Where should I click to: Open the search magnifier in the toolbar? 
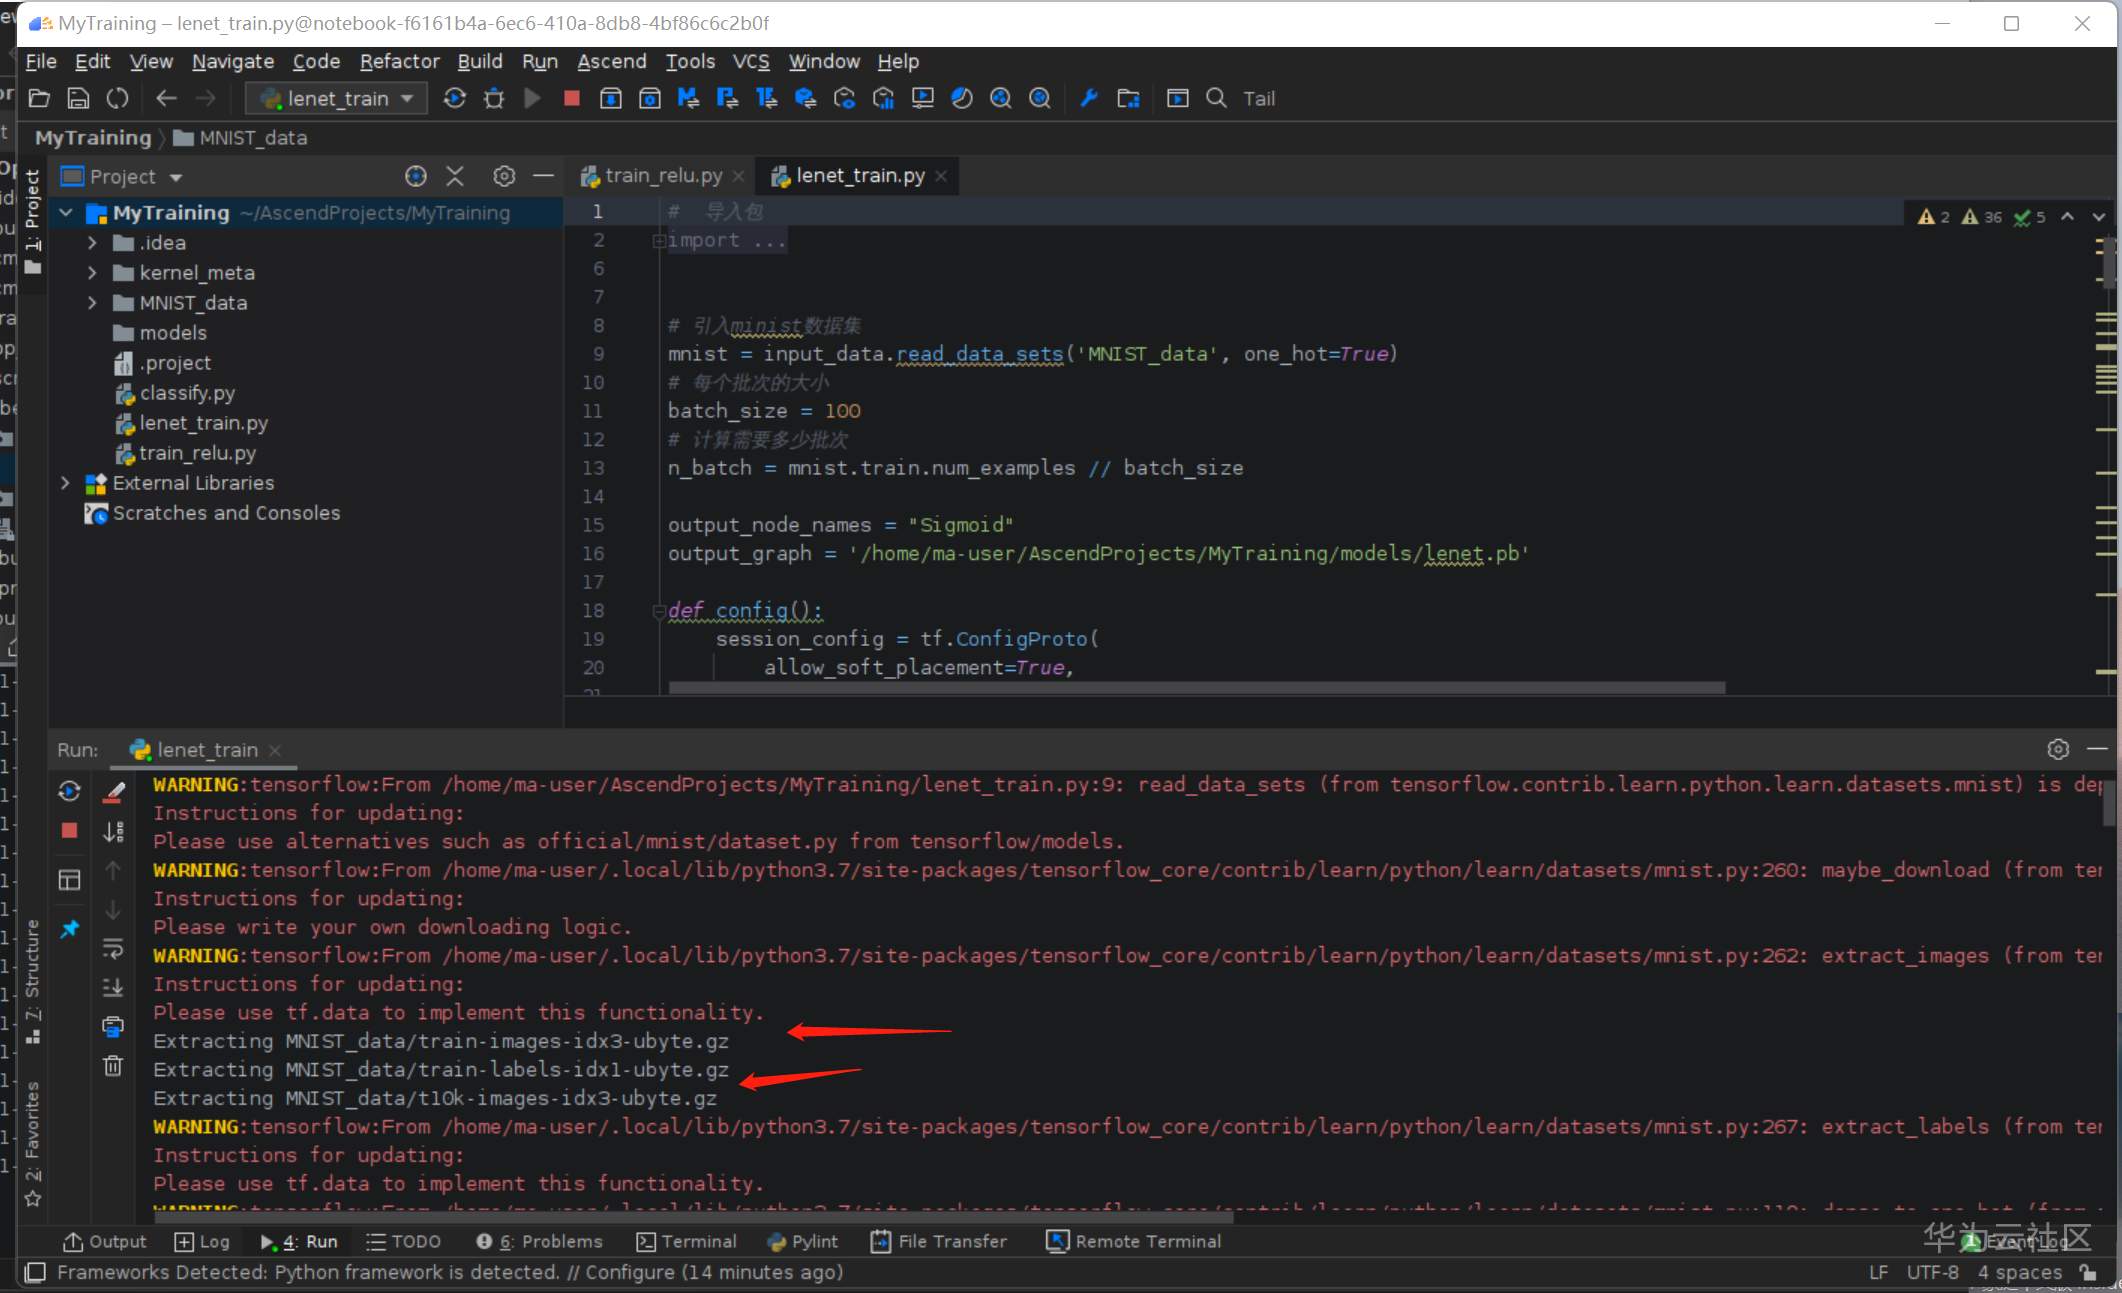pos(1216,98)
